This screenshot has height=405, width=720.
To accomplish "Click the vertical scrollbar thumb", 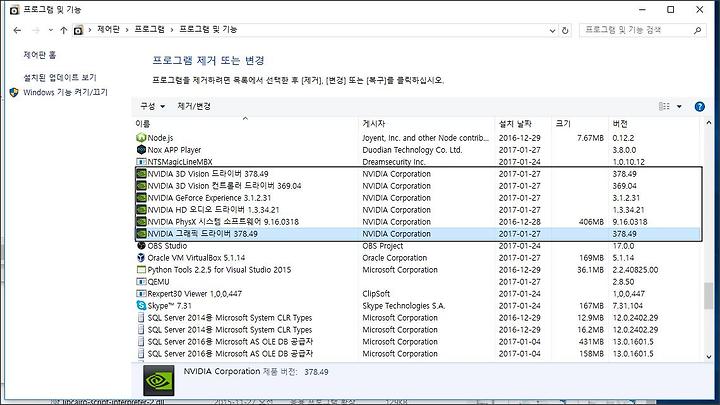I will pos(709,296).
